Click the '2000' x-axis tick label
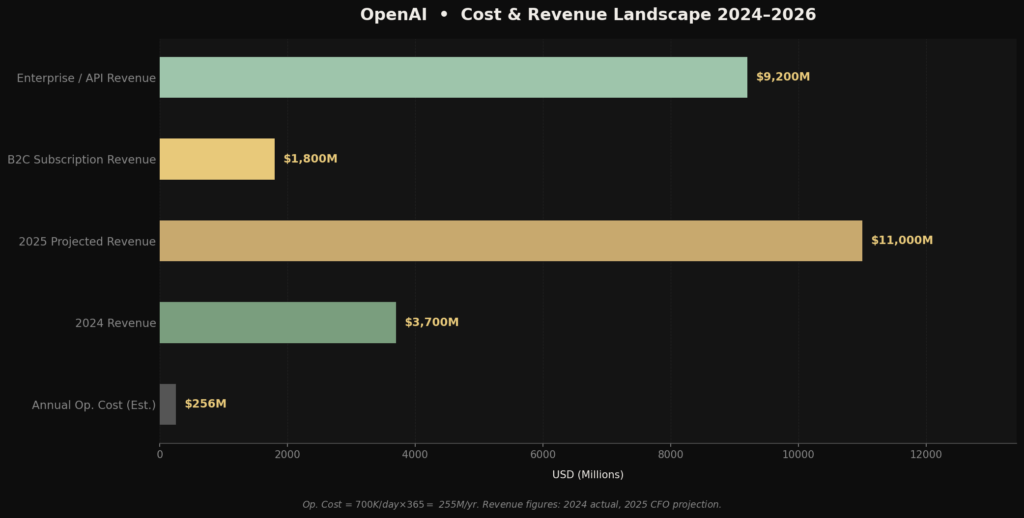 (287, 455)
